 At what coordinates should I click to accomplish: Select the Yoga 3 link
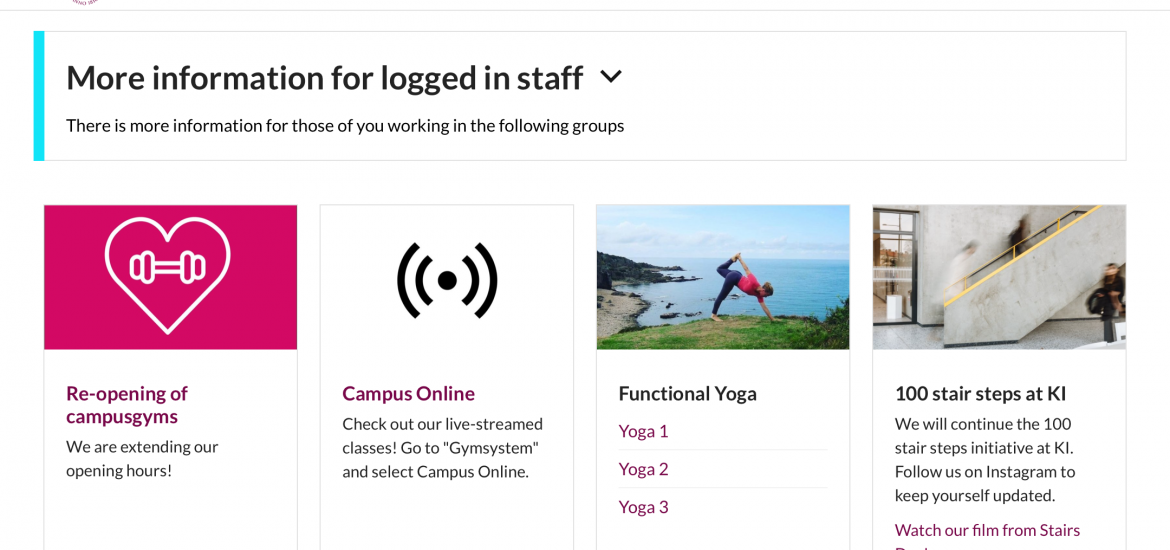click(643, 507)
